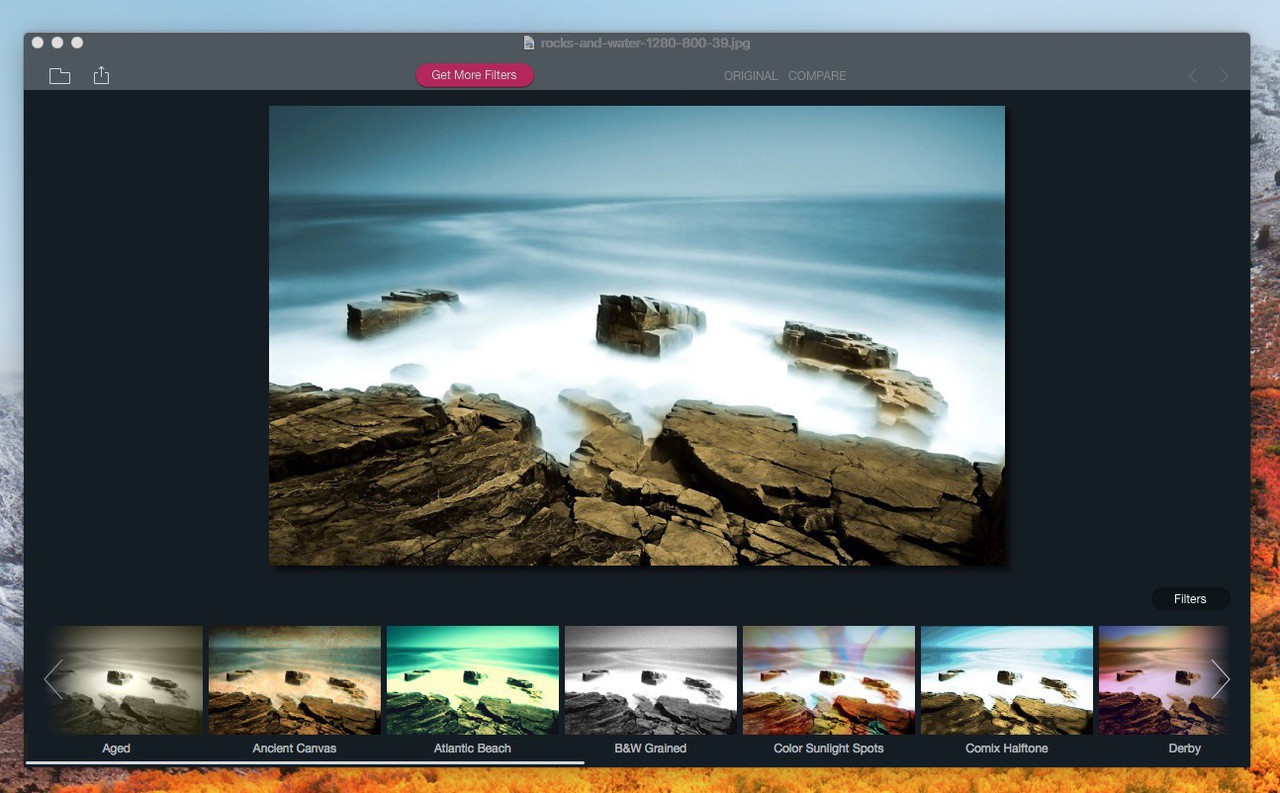
Task: Show the ORIGINAL image view
Action: click(750, 76)
